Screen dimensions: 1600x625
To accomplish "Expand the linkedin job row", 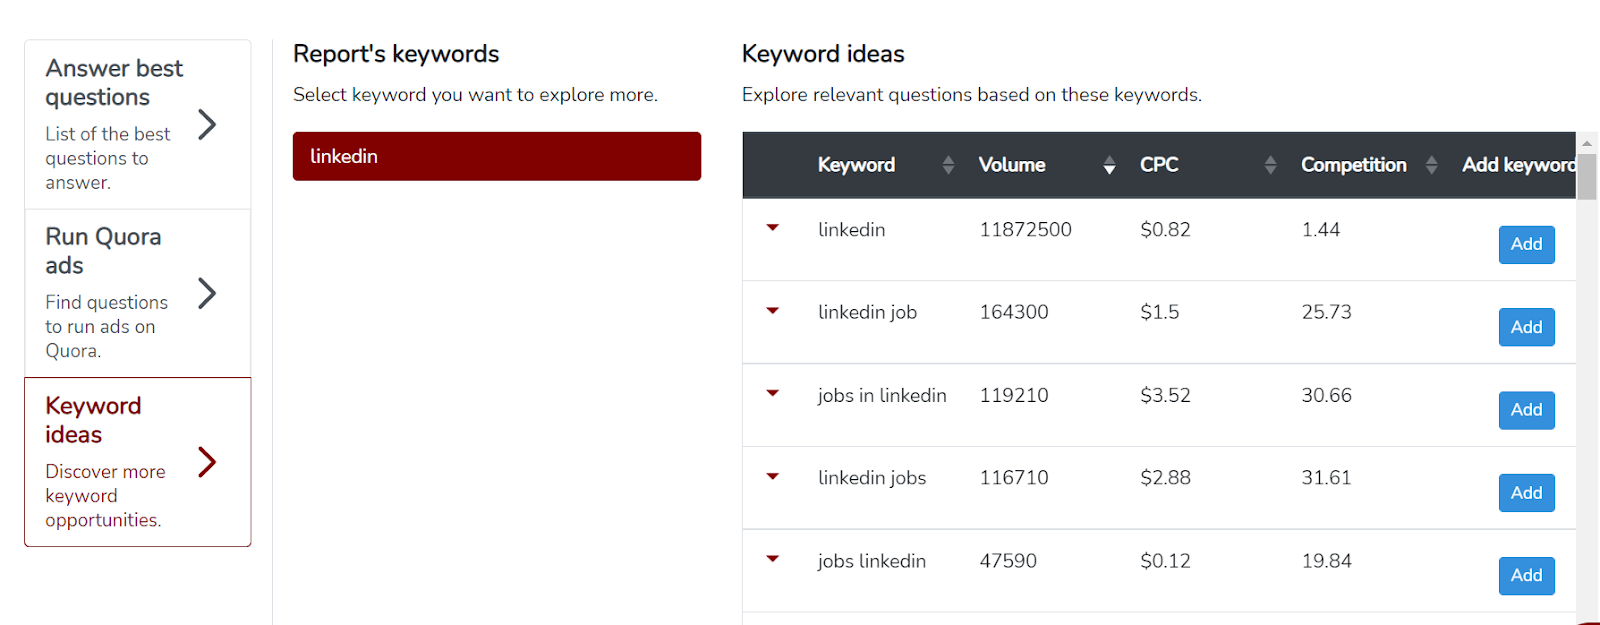I will click(772, 311).
